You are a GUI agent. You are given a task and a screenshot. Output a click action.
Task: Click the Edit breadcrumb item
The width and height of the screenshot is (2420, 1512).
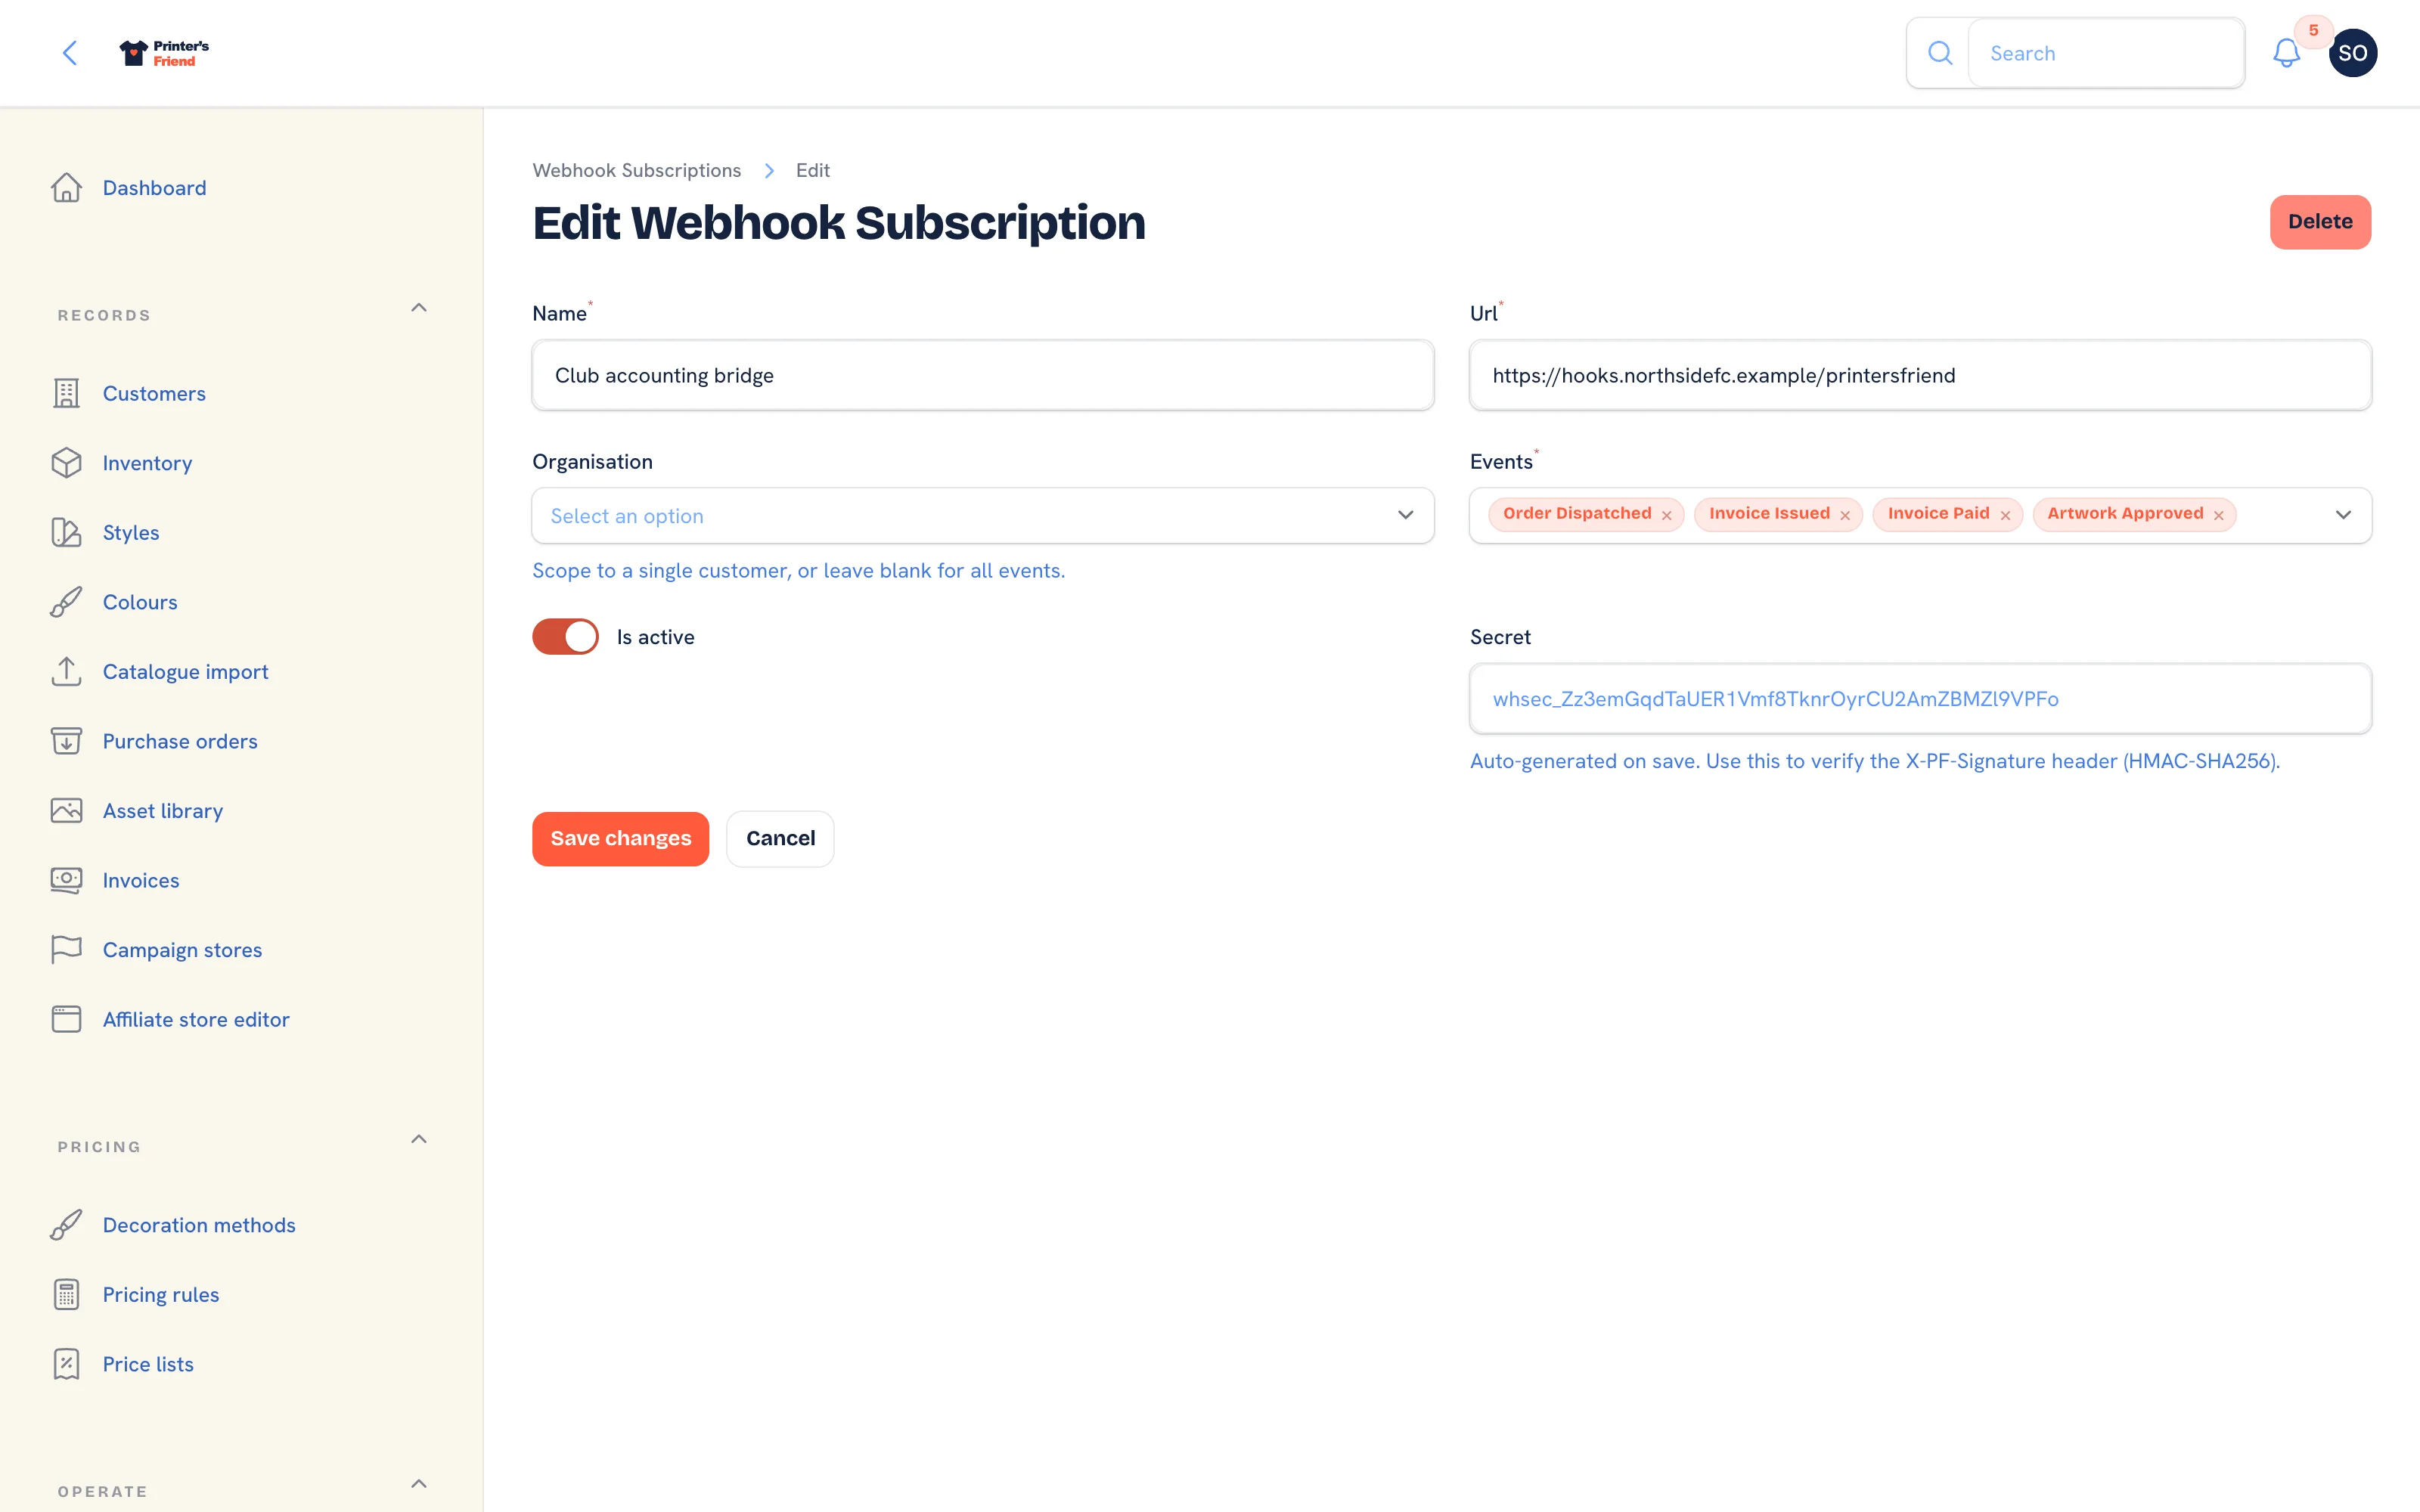tap(812, 170)
